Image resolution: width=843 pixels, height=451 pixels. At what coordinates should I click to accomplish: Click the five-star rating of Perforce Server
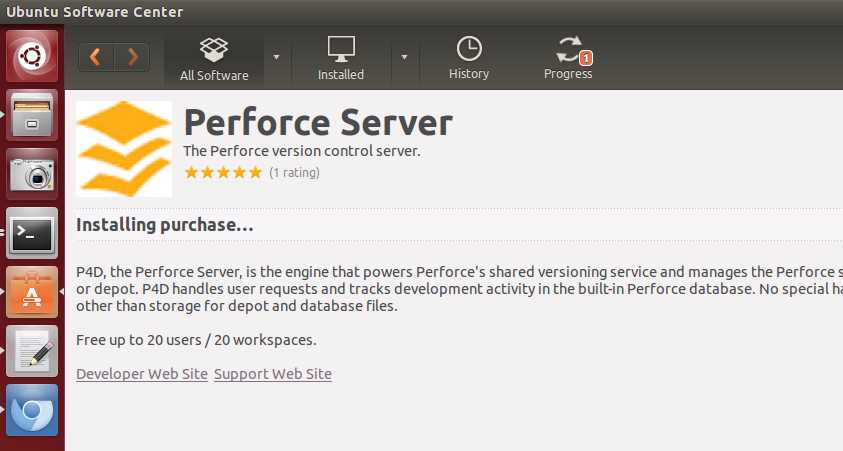[x=223, y=173]
